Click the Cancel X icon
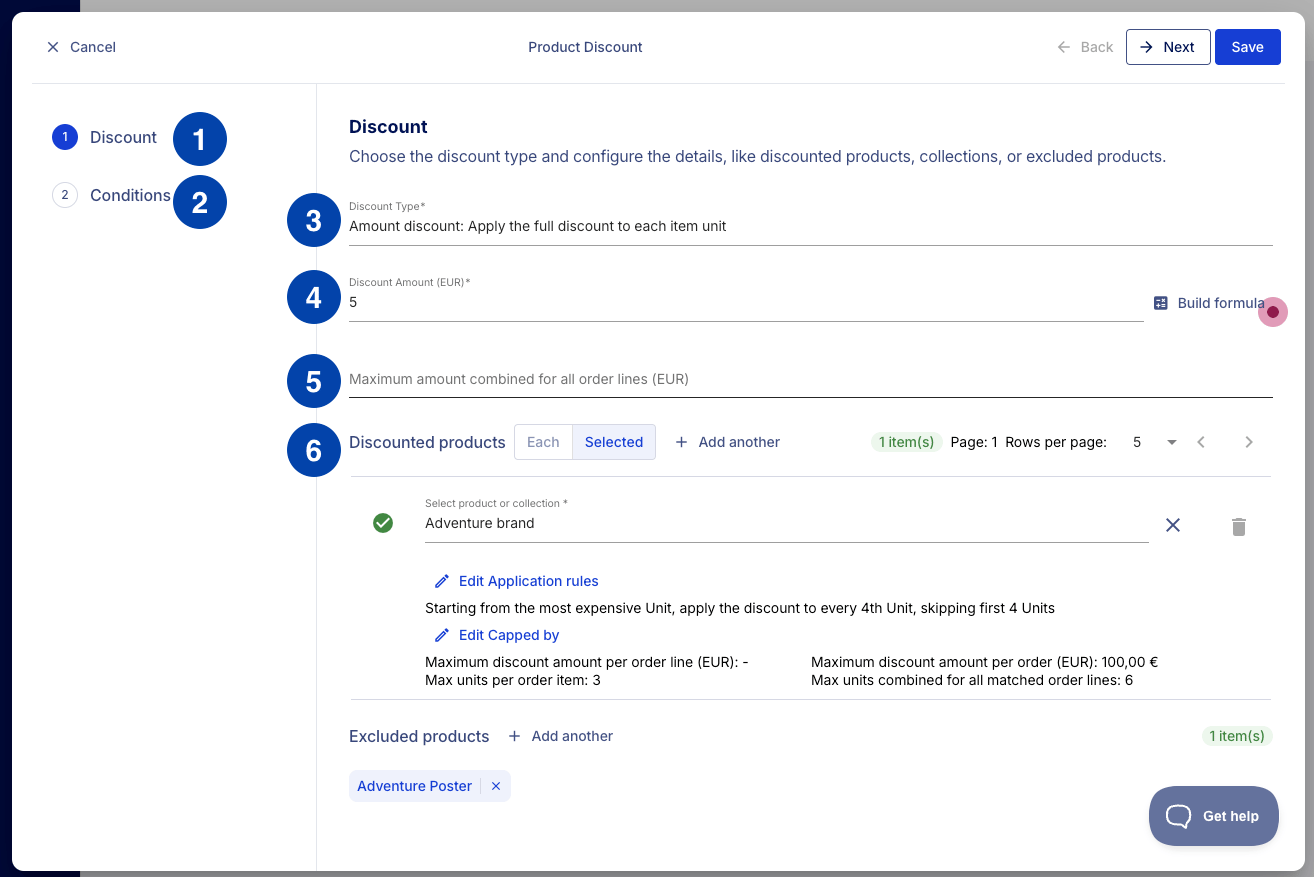The width and height of the screenshot is (1314, 877). (53, 47)
